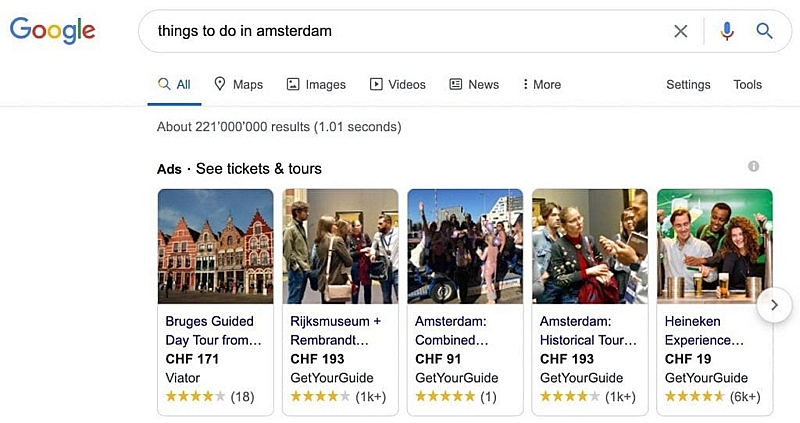Open search Settings
The width and height of the screenshot is (800, 423).
click(688, 85)
